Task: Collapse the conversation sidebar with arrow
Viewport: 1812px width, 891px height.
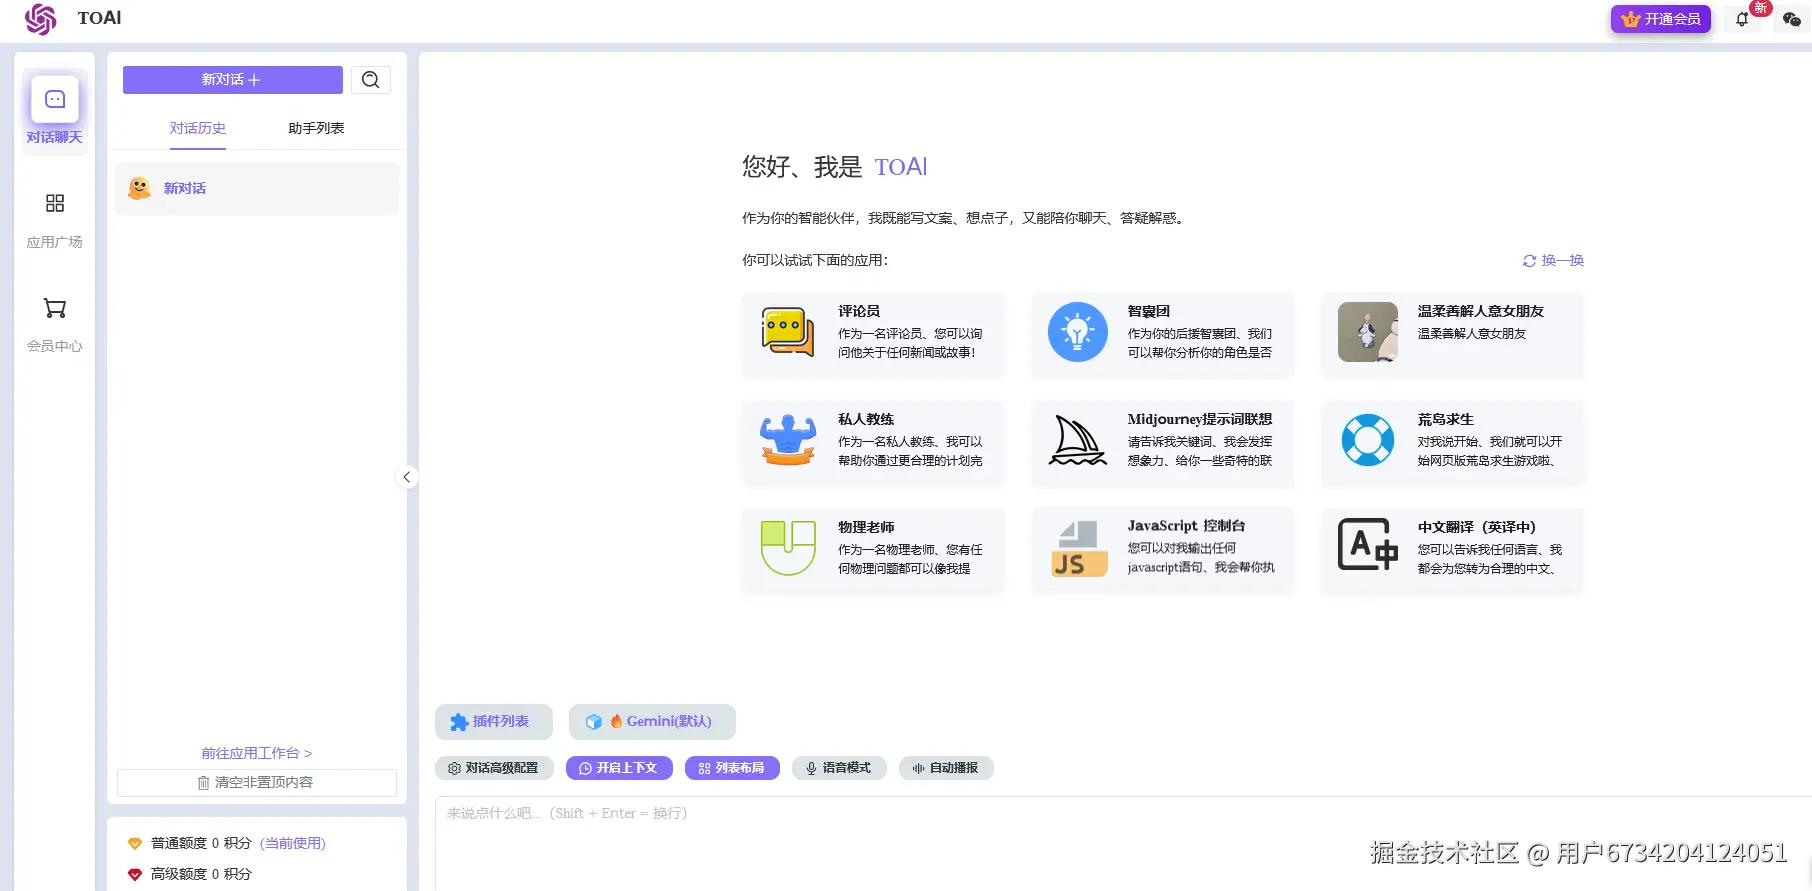Action: pyautogui.click(x=406, y=477)
